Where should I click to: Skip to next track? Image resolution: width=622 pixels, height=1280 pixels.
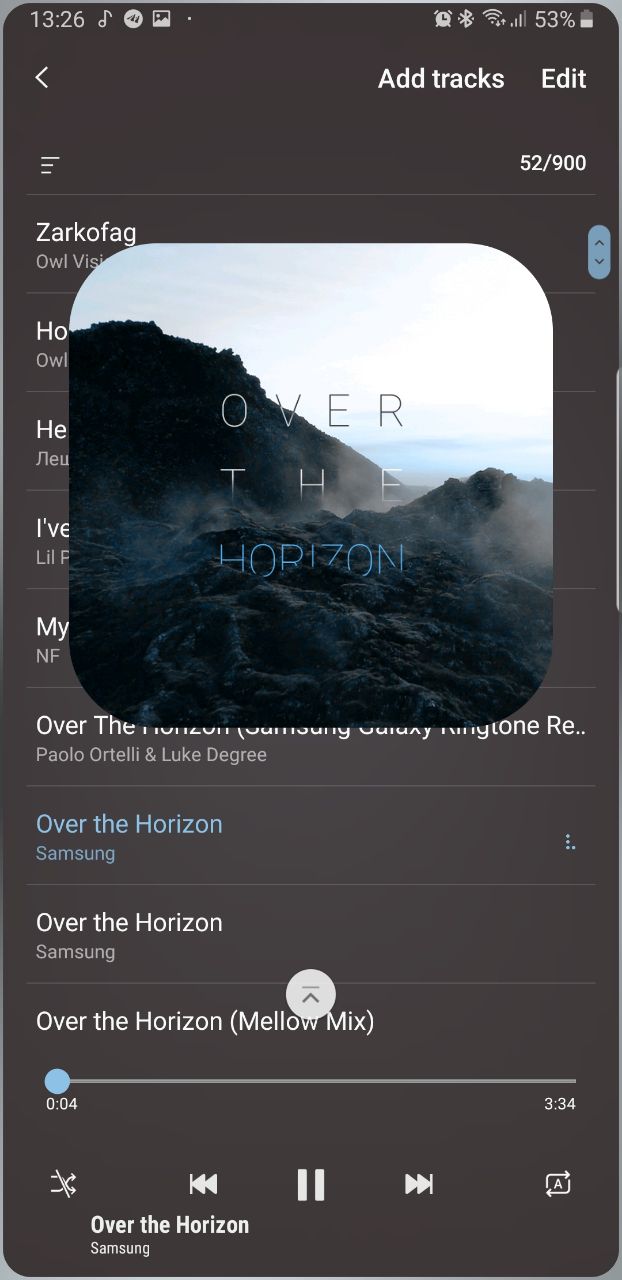419,1184
